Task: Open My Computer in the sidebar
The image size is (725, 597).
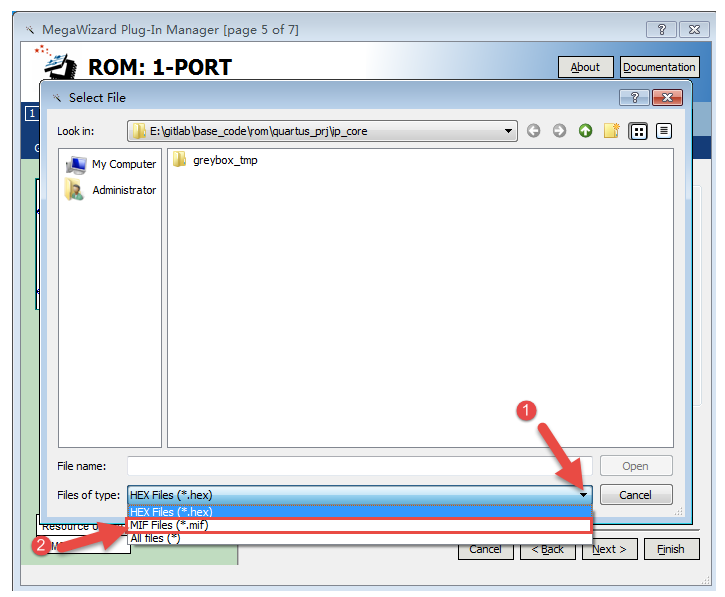Action: click(x=111, y=164)
